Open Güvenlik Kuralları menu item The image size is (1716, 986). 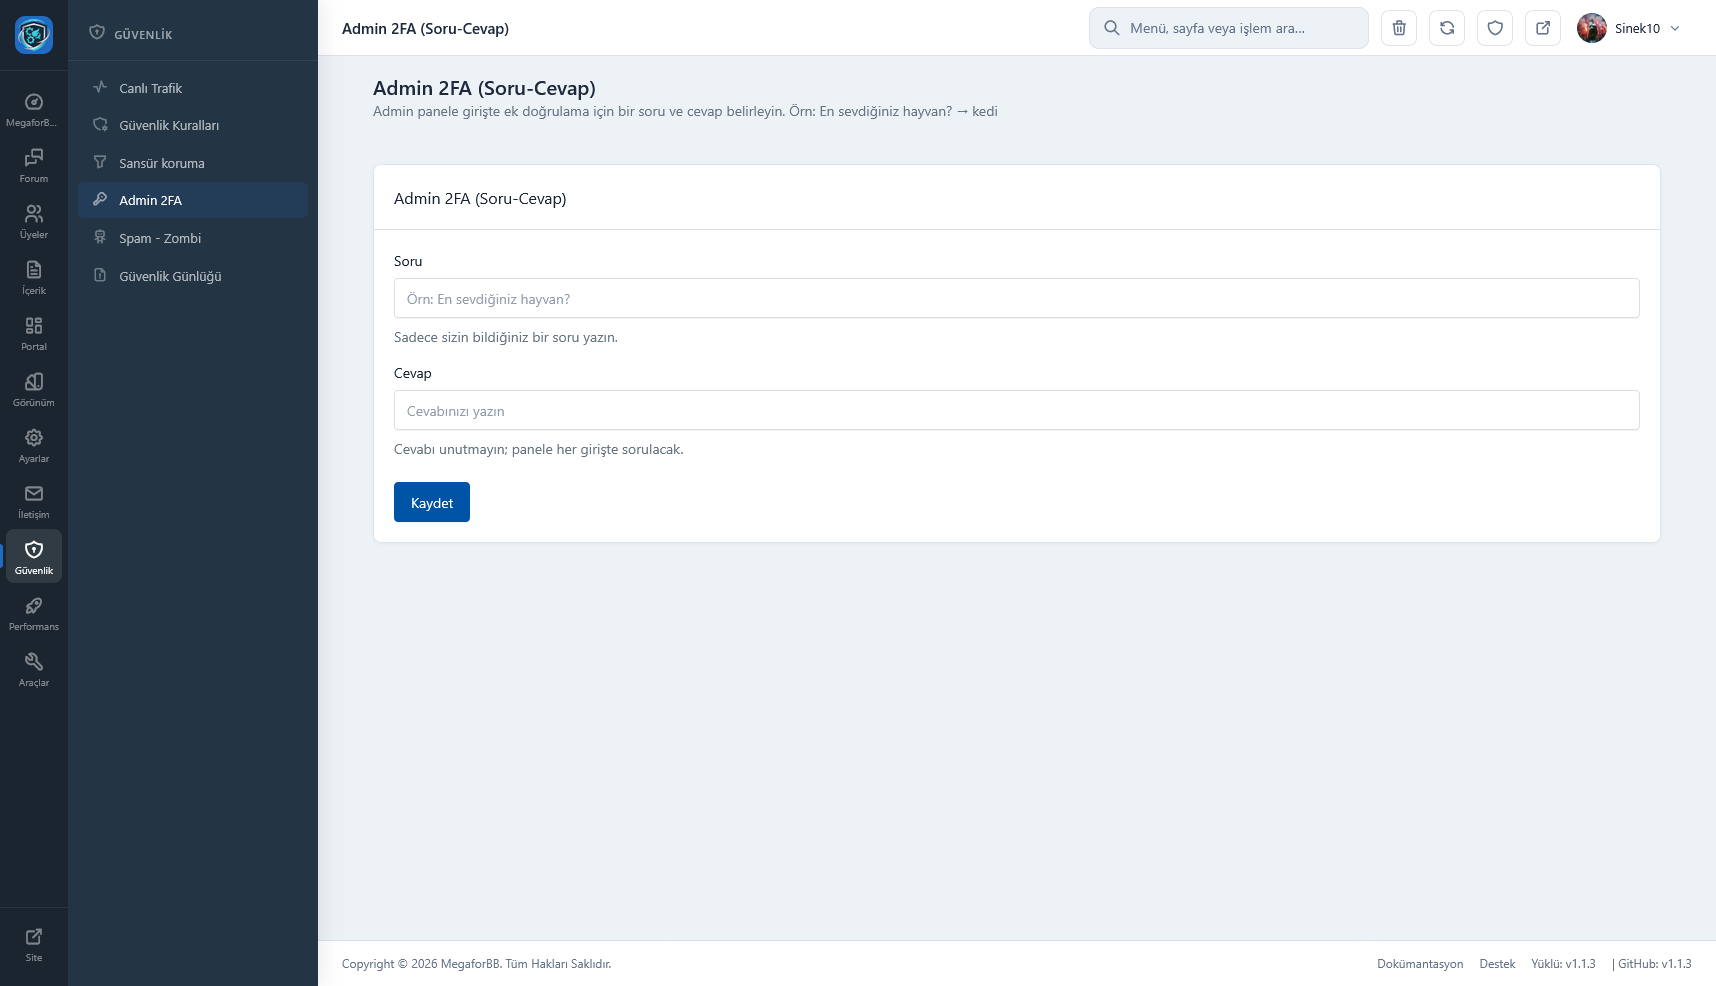click(168, 125)
